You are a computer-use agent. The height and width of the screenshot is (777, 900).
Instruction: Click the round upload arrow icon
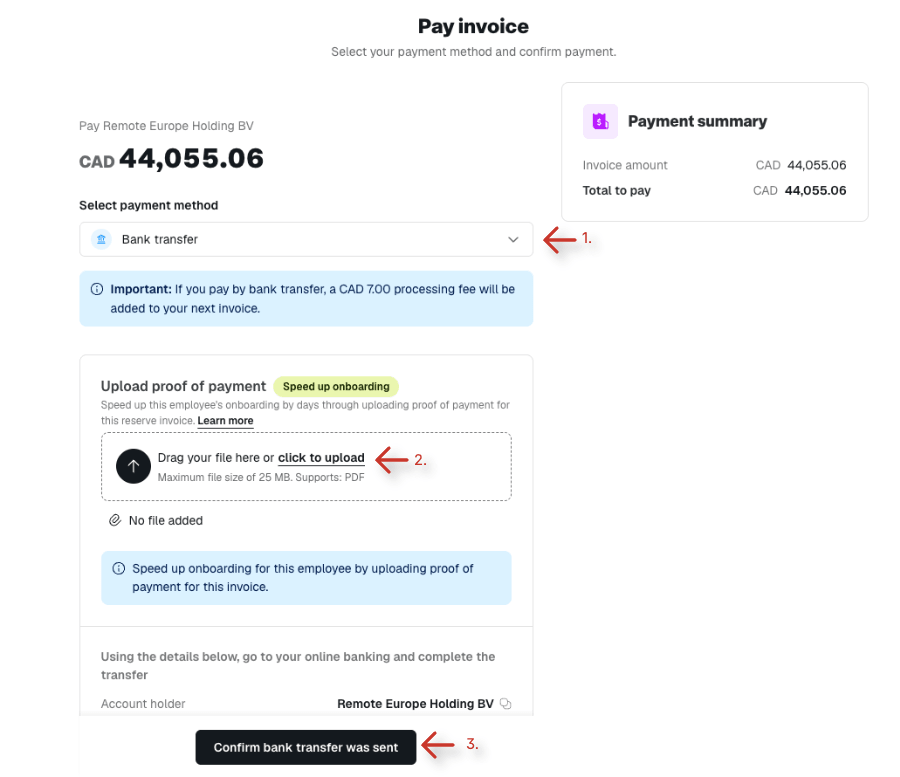(133, 466)
